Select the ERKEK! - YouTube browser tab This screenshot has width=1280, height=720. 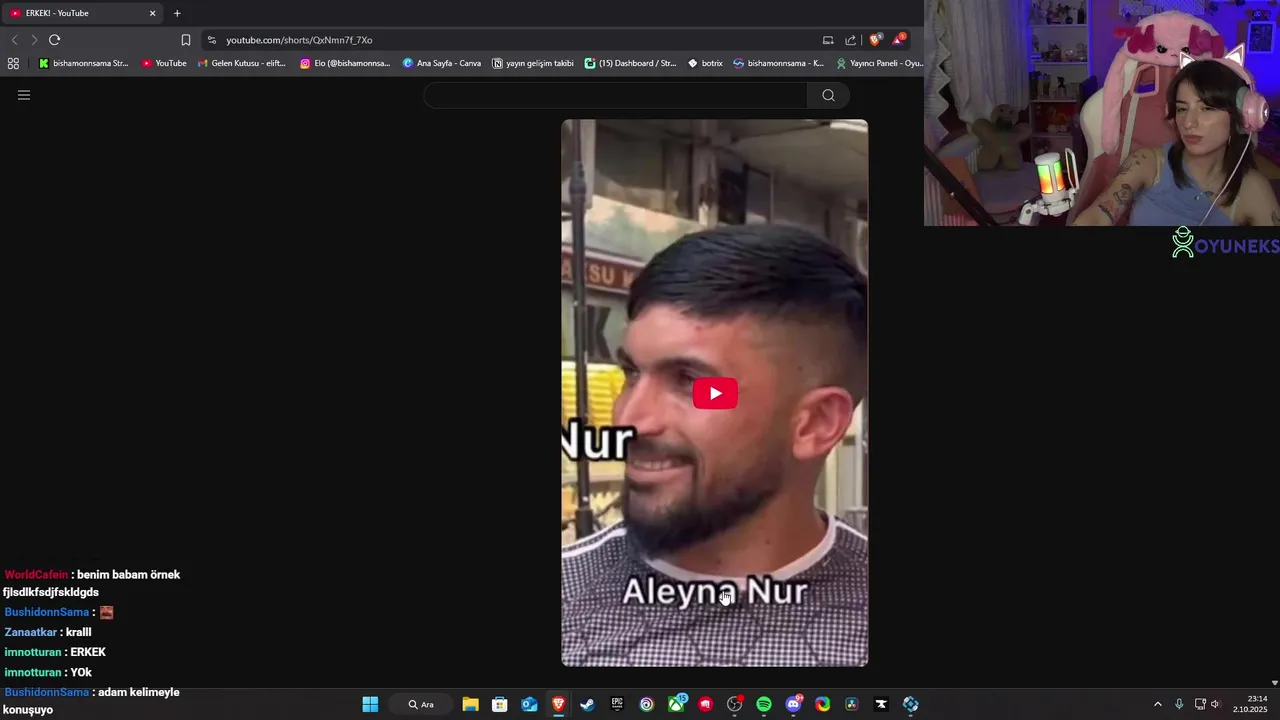pos(82,13)
